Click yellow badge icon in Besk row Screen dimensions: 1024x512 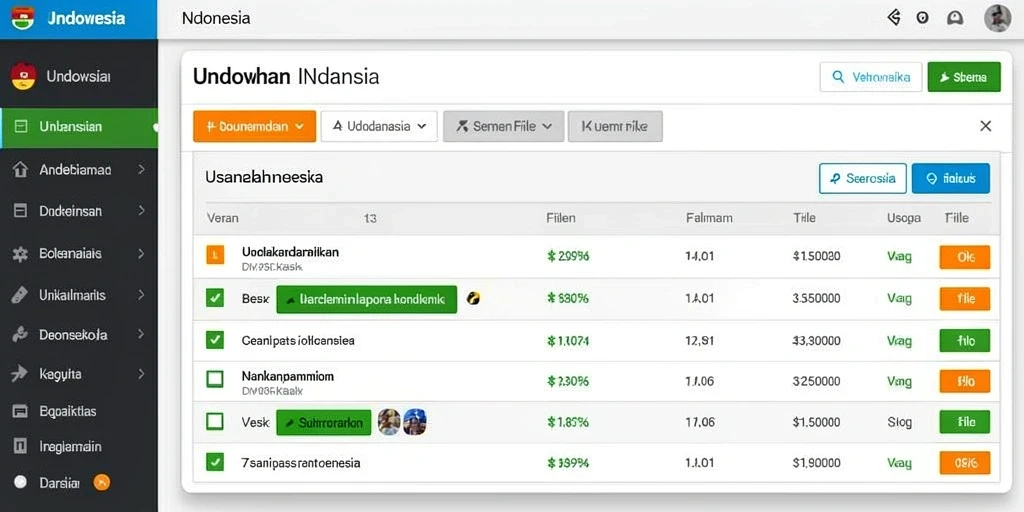click(474, 298)
